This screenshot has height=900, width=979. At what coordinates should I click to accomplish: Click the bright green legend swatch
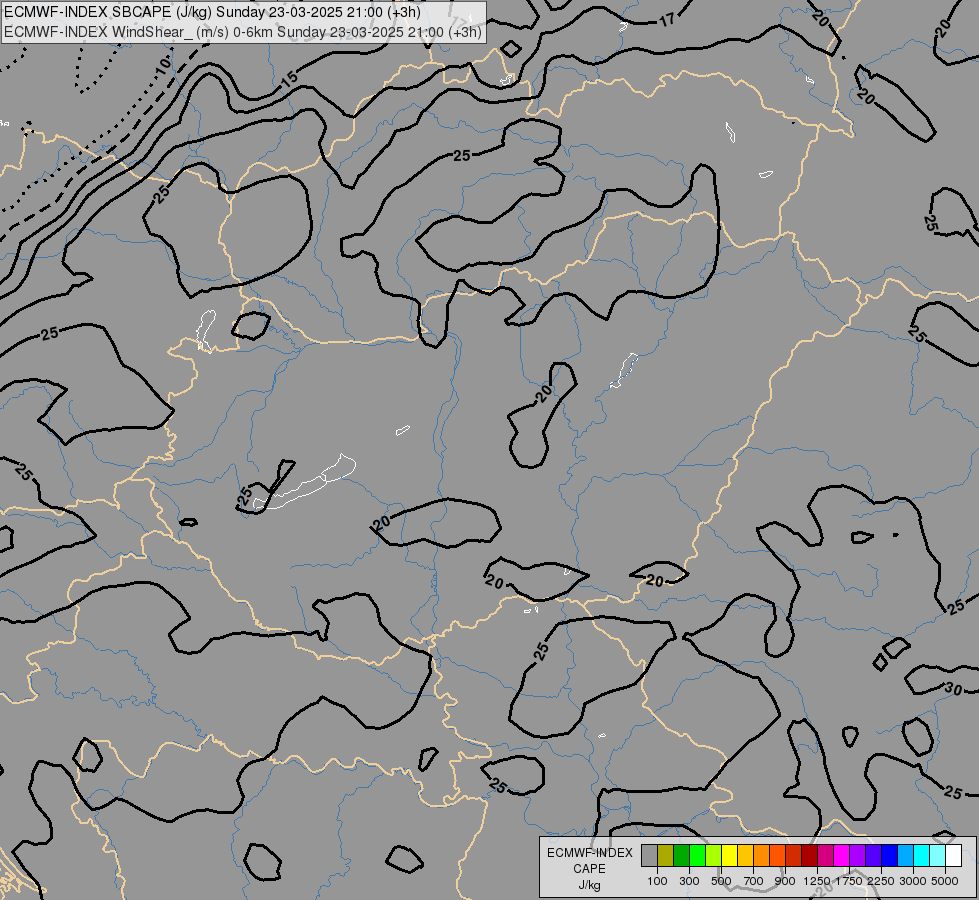click(698, 856)
